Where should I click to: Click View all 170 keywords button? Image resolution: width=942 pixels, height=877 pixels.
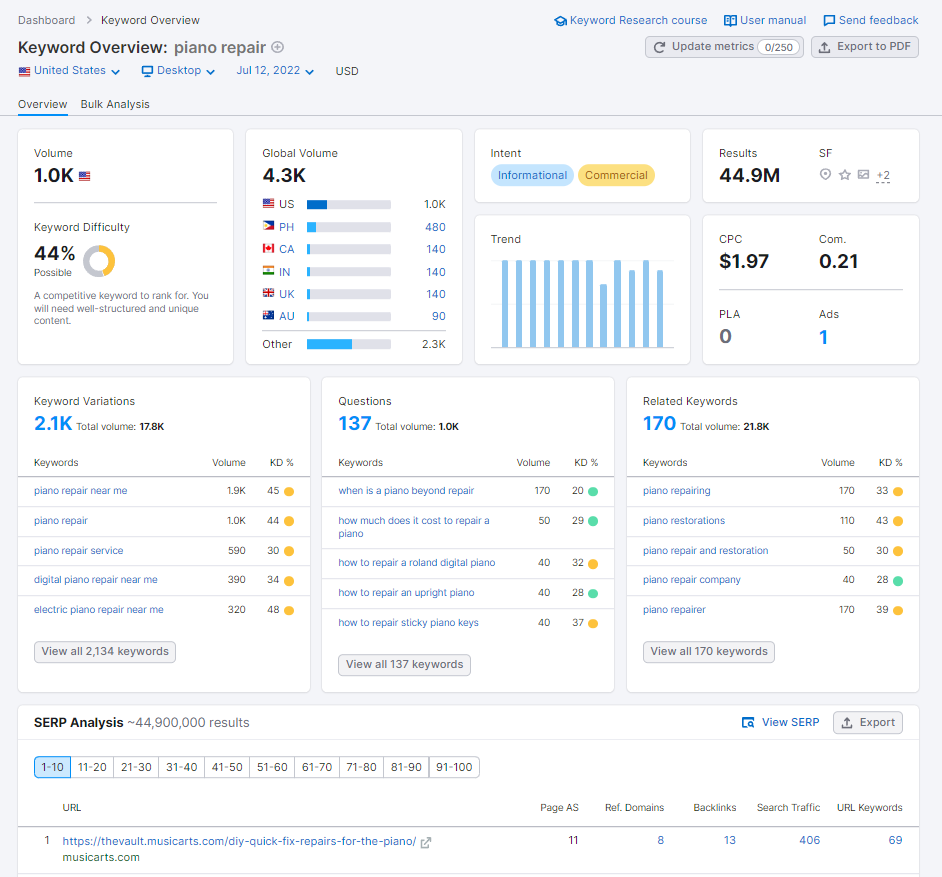click(709, 652)
